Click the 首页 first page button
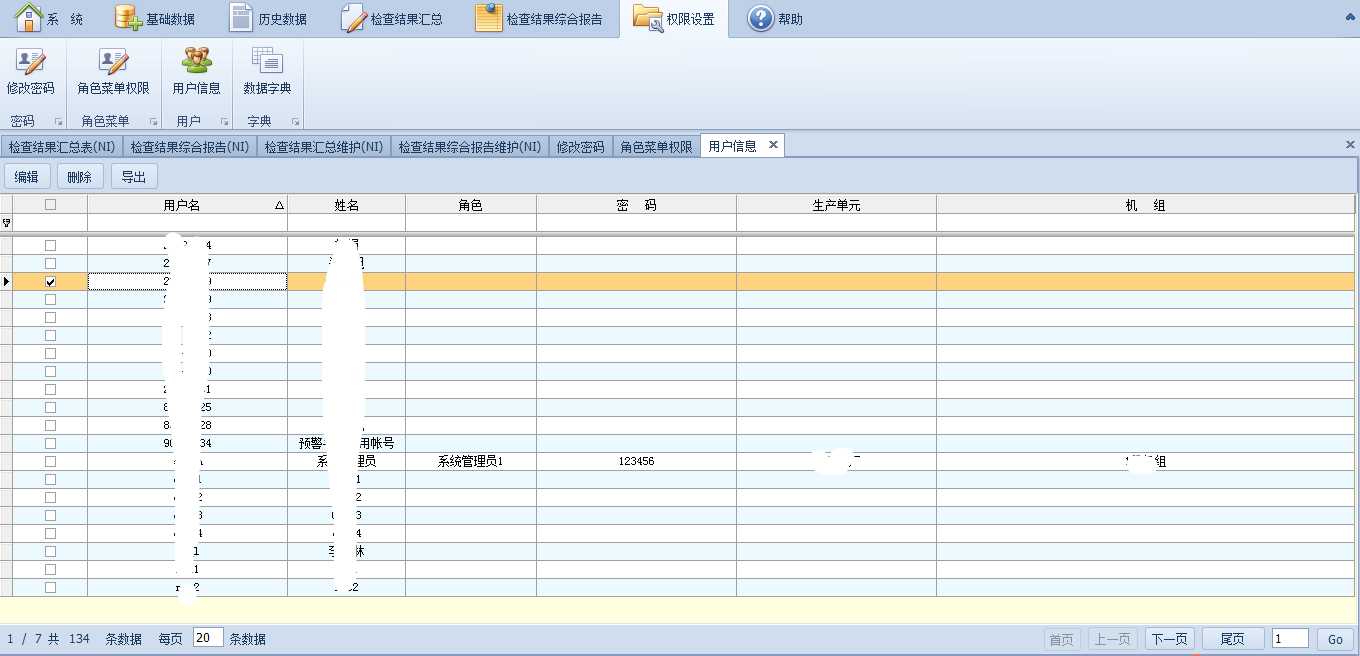This screenshot has height=656, width=1360. click(x=1060, y=639)
